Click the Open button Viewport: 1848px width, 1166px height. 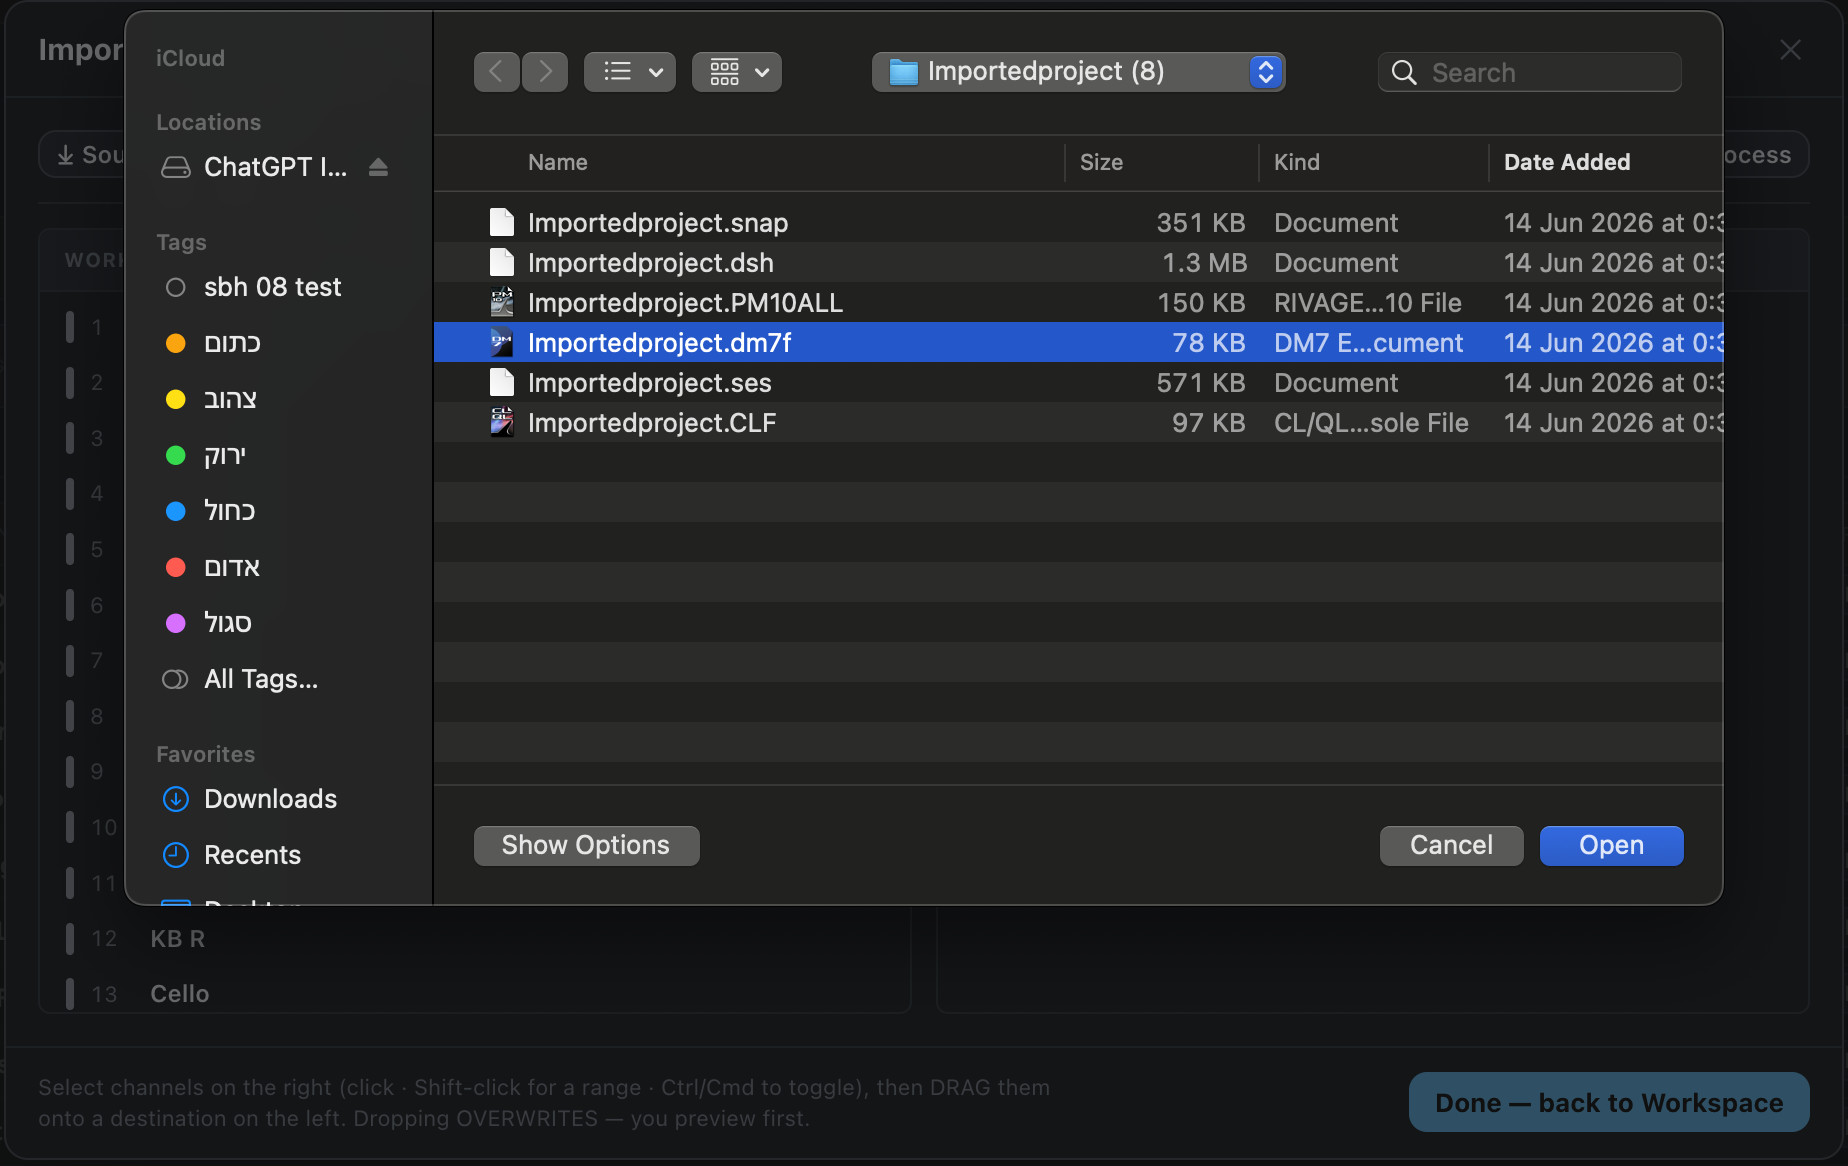pos(1611,845)
